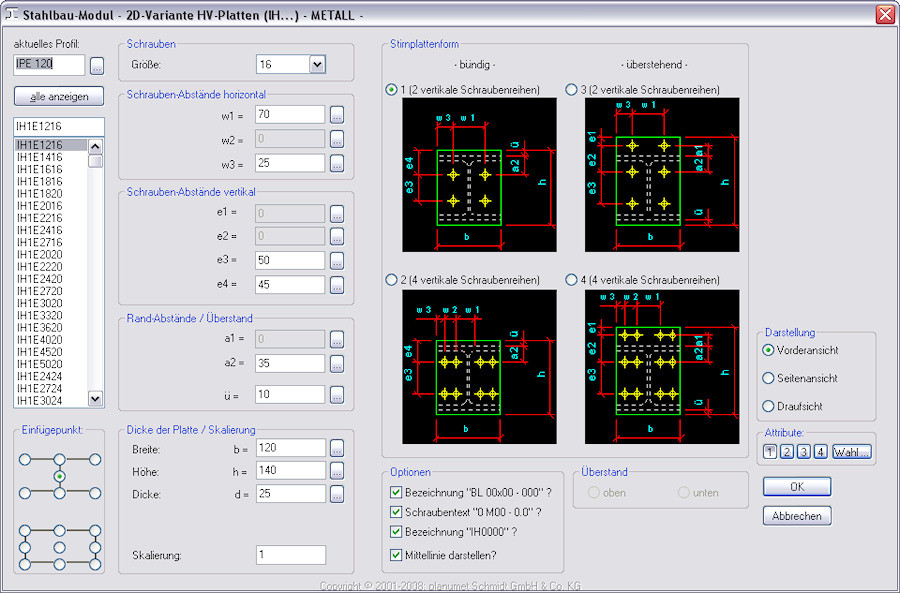This screenshot has width=900, height=593.
Task: Click the search field showing IH1E1216
Action: click(59, 126)
